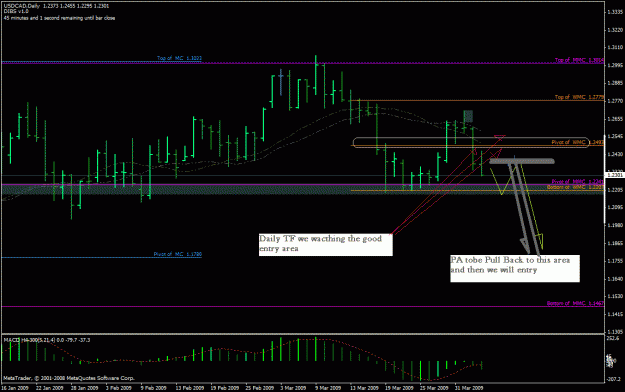625x392 pixels.
Task: Click the 'Pivot of WMC' level label
Action: pos(578,142)
